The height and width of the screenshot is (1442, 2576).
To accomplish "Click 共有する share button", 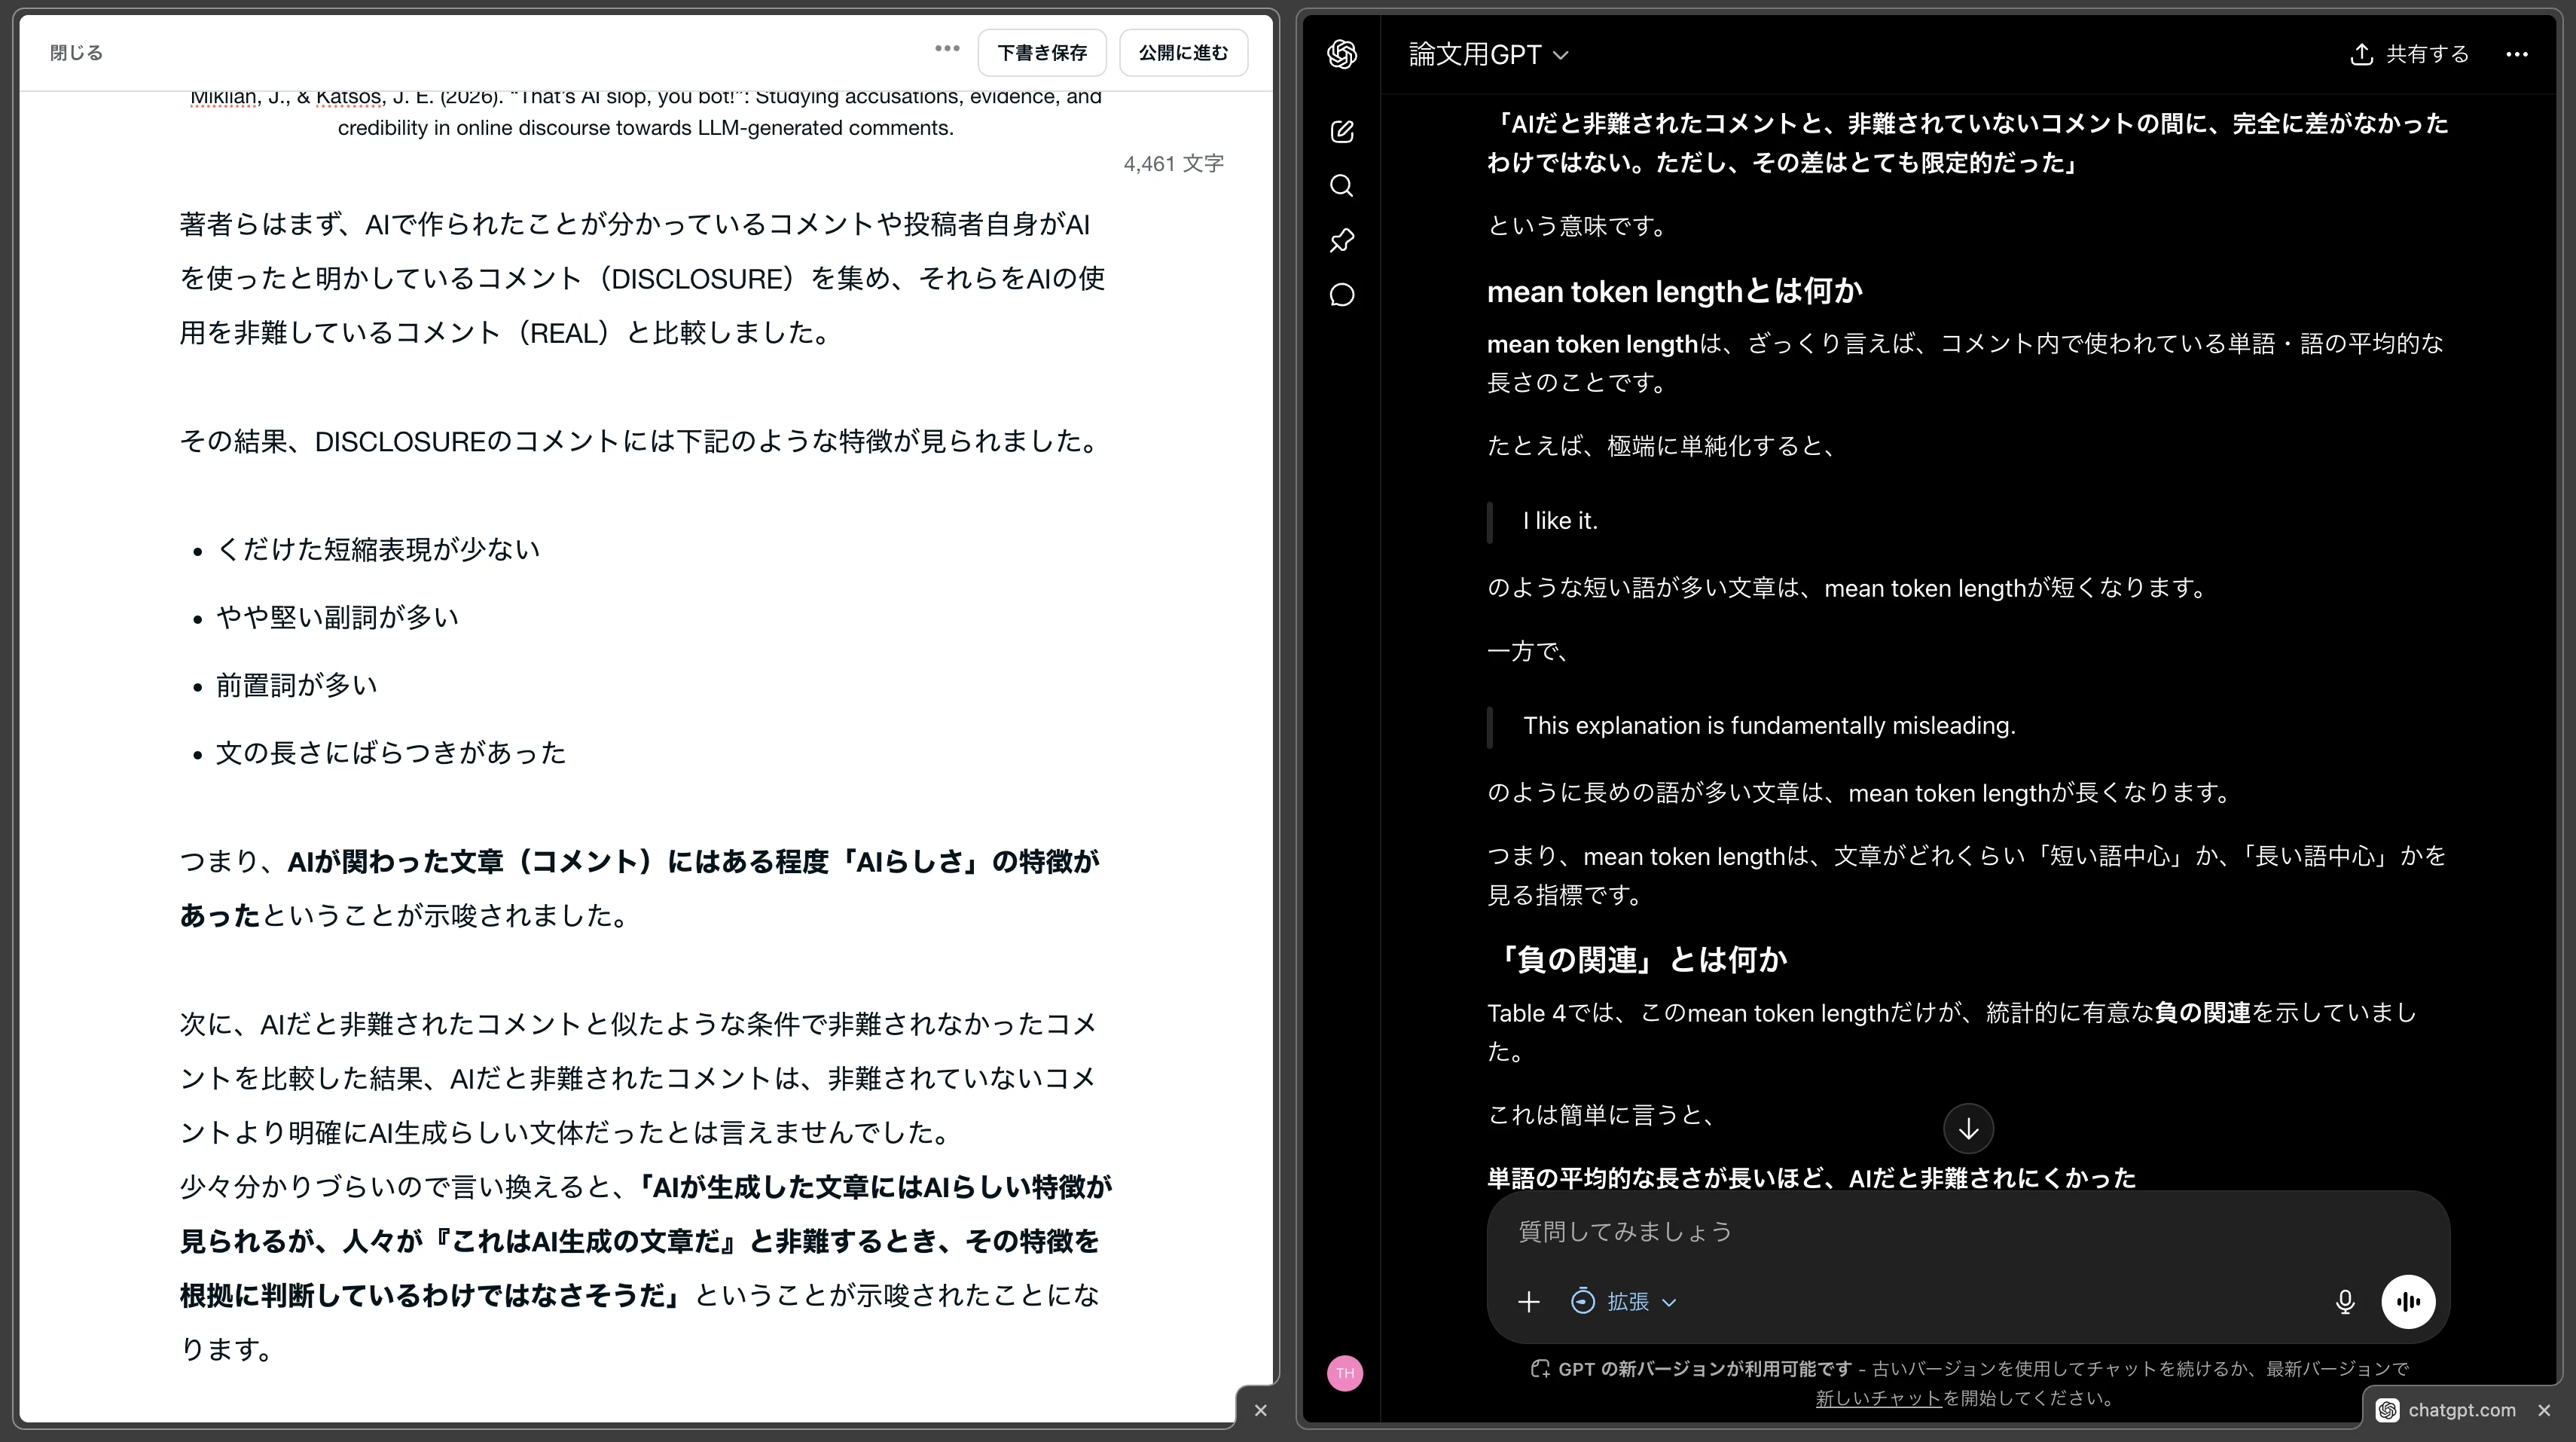I will [x=2409, y=54].
